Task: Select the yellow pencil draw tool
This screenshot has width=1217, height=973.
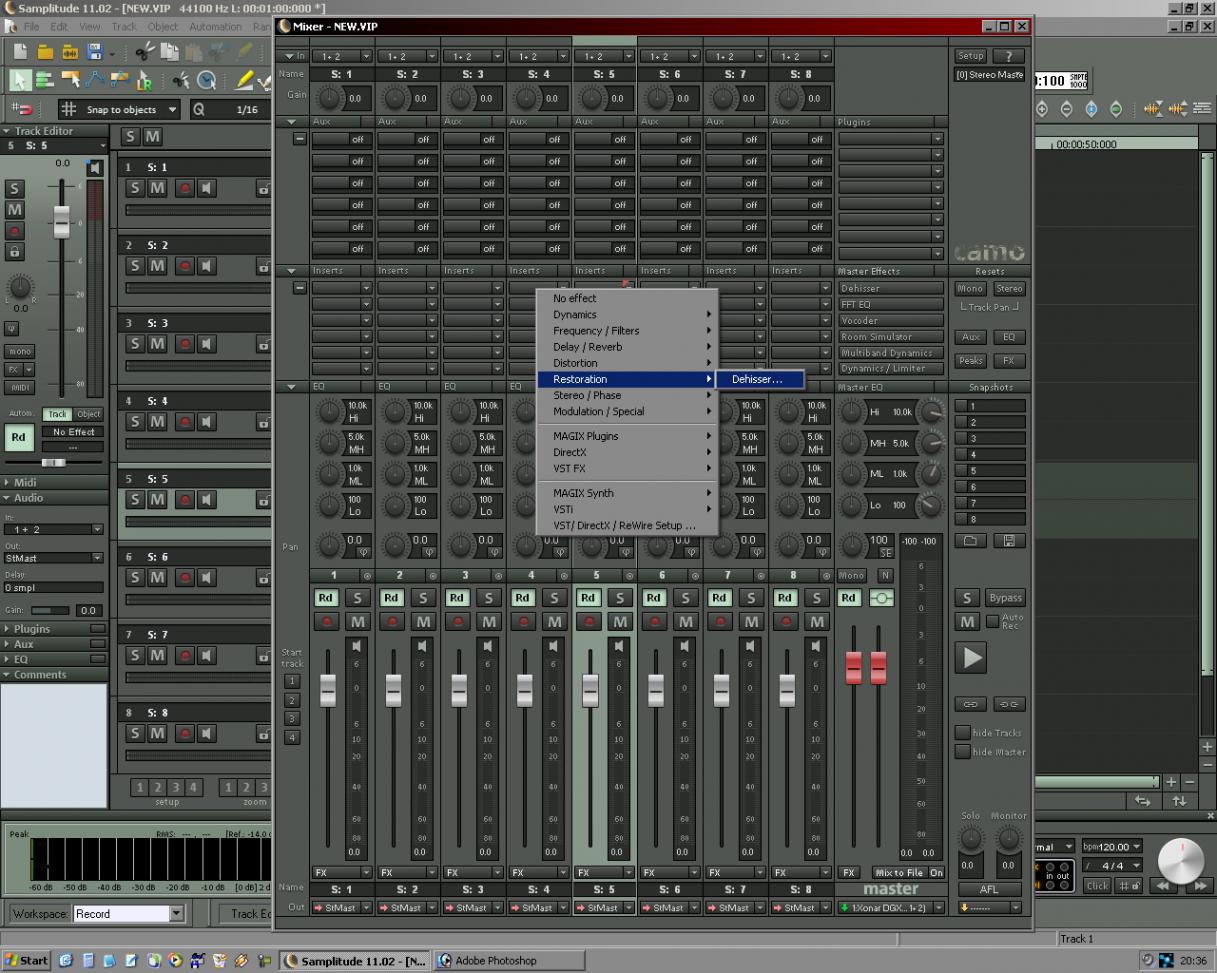Action: [245, 81]
